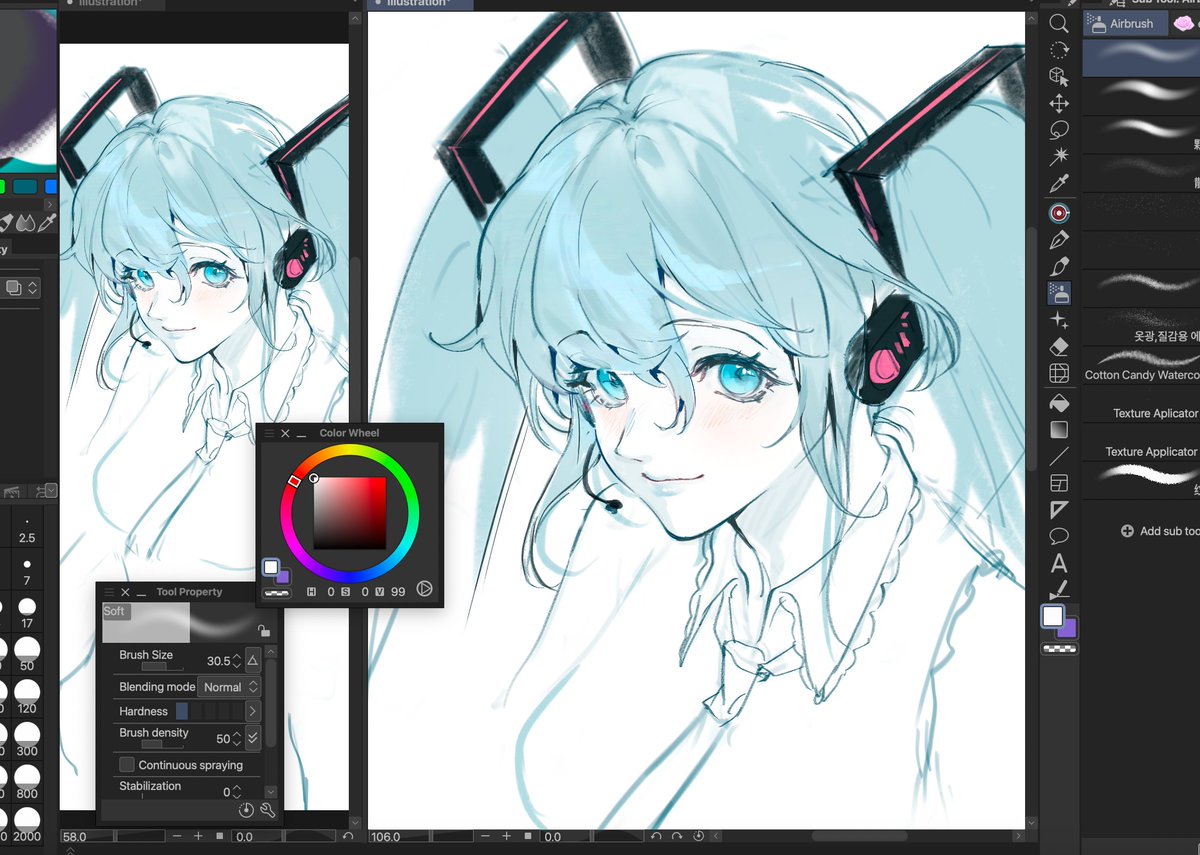
Task: Open the wrench sub tool detail icon
Action: pos(267,811)
